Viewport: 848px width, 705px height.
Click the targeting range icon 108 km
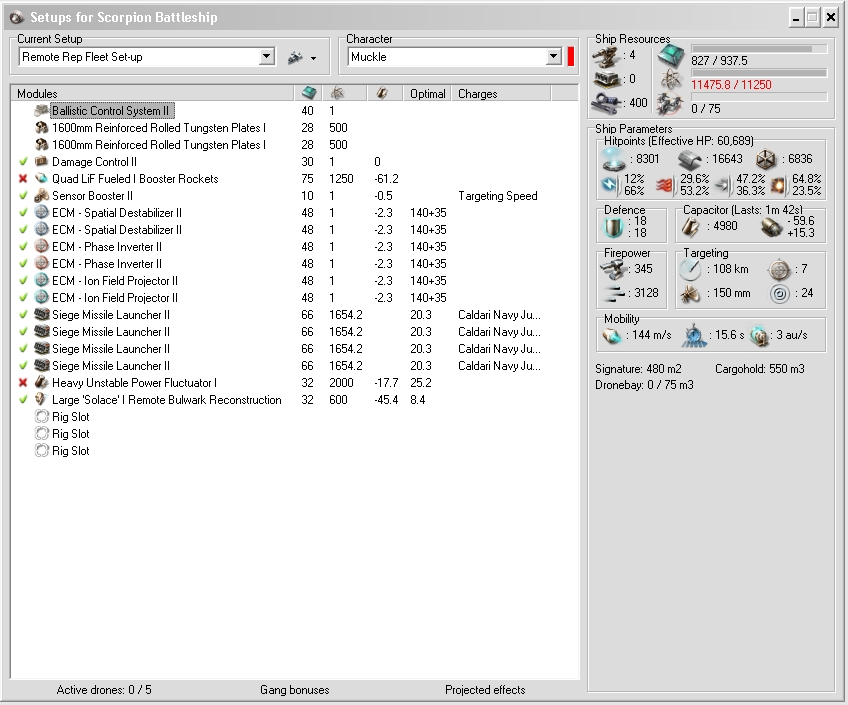690,269
